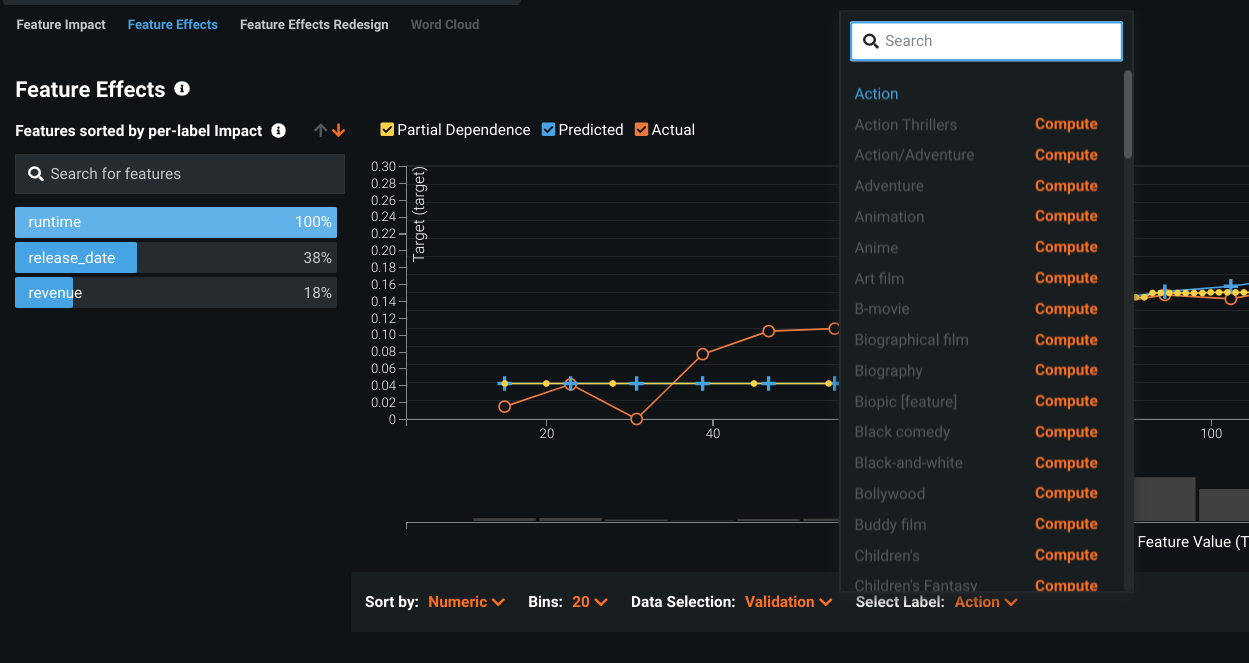Expand the Bins 20 dropdown
Image resolution: width=1249 pixels, height=663 pixels.
coord(589,602)
